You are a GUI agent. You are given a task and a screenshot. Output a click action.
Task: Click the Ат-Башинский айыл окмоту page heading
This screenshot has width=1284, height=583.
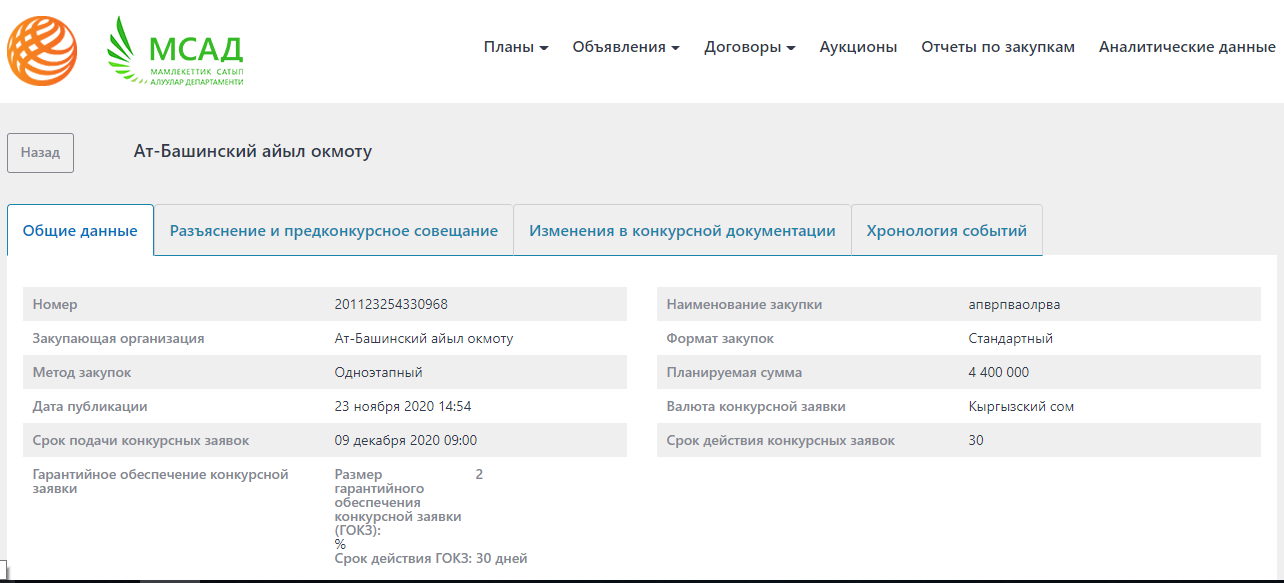(x=252, y=152)
